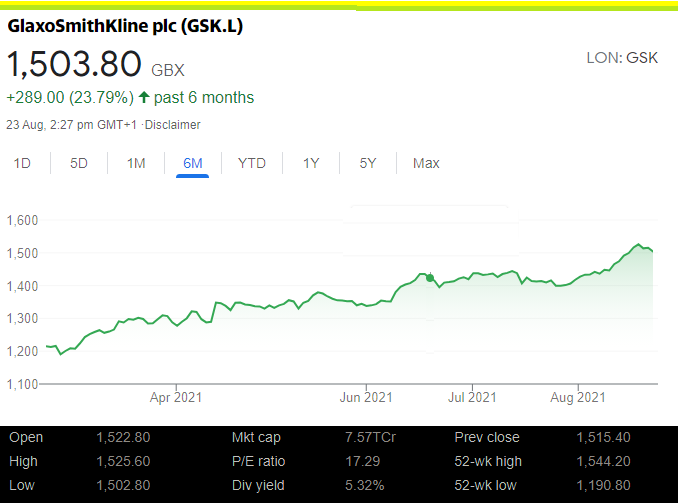Screen dimensions: 678x503
Task: Switch to the 1M range tab
Action: coord(136,163)
